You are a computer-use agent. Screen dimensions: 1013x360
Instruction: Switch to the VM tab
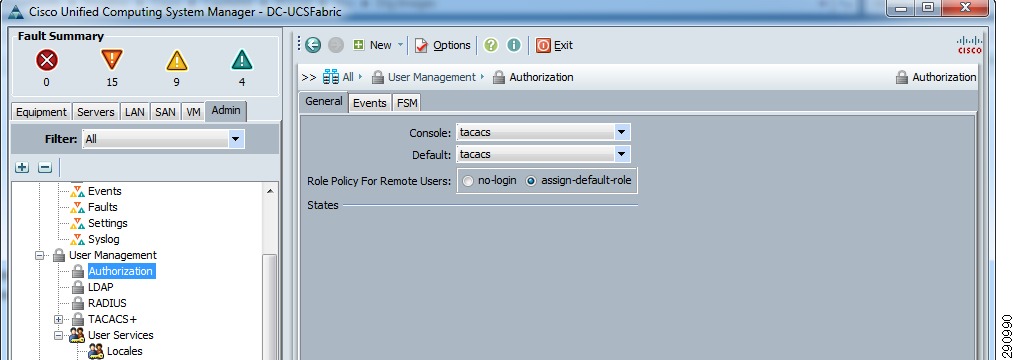coord(193,112)
